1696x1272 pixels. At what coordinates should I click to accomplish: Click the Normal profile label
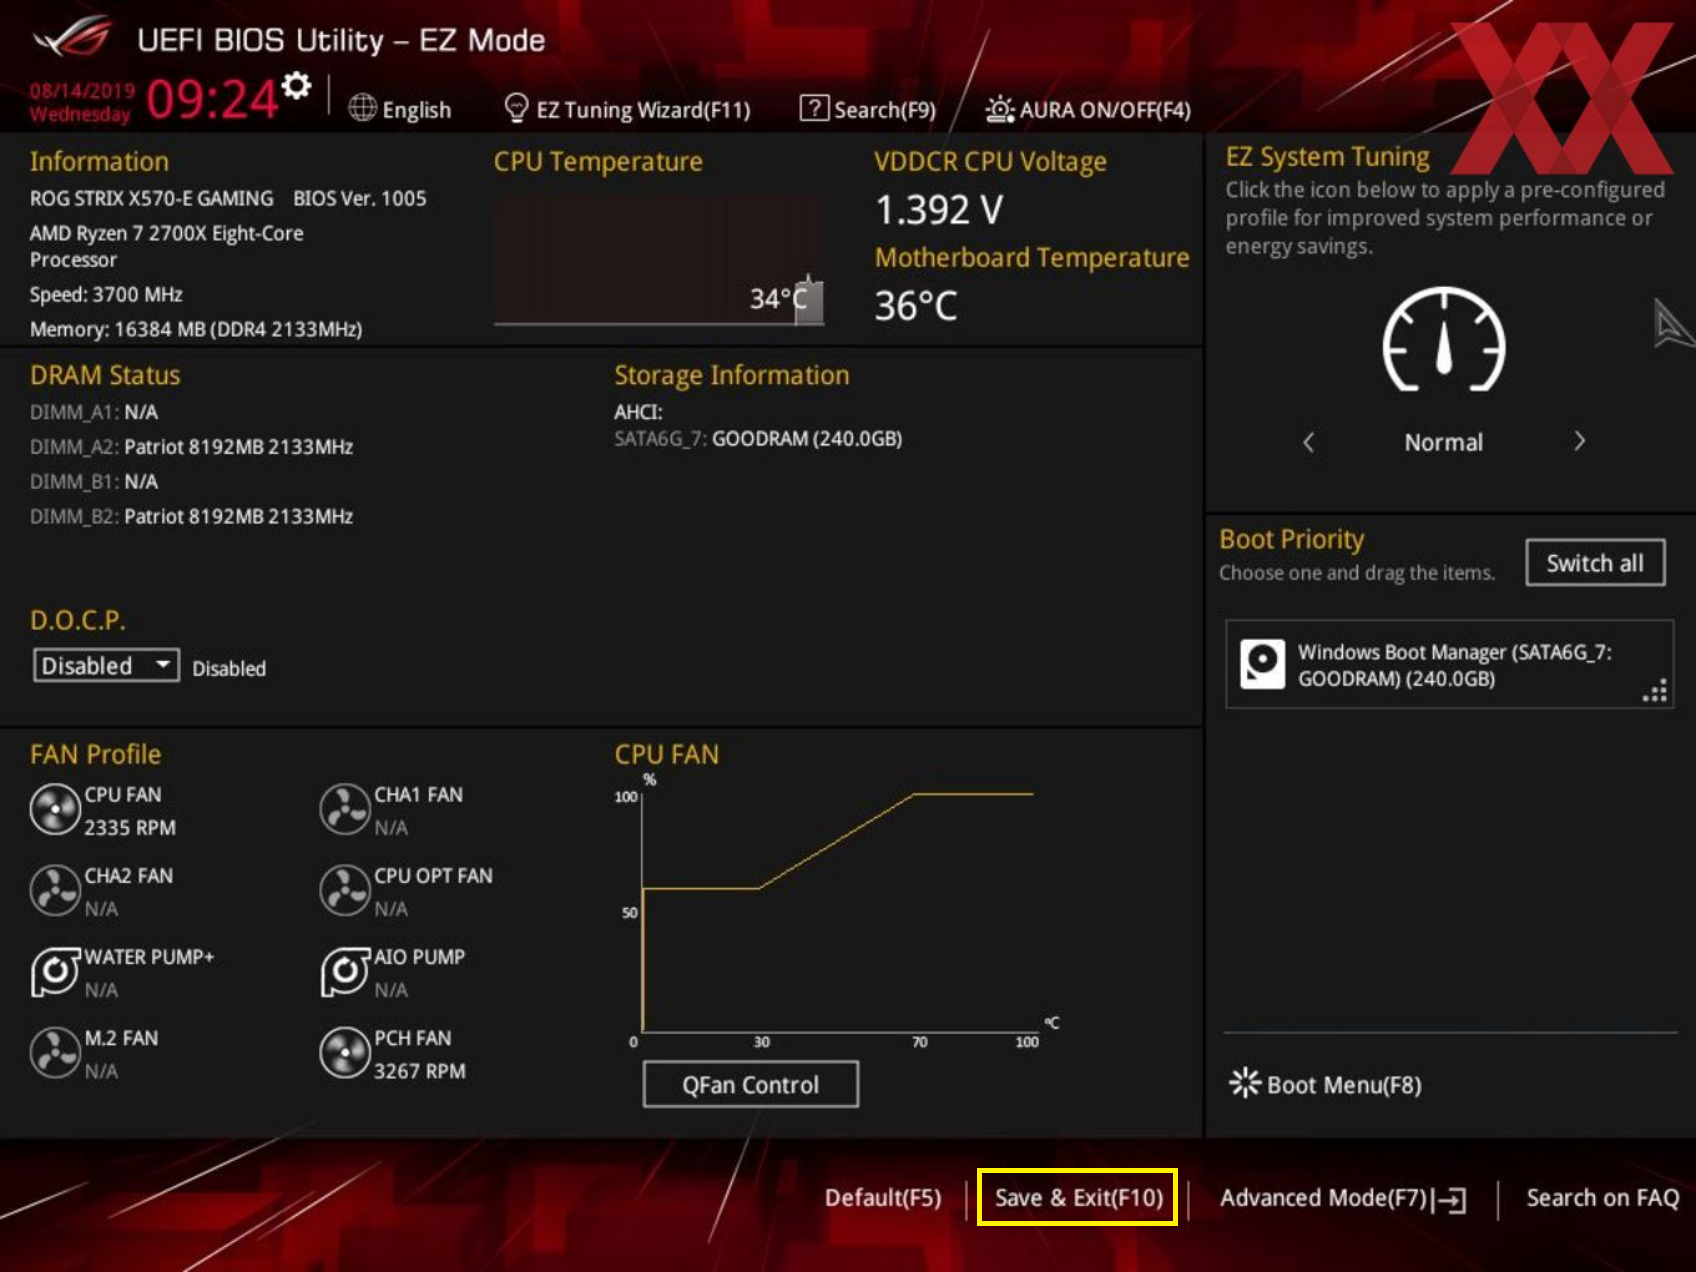(1443, 442)
